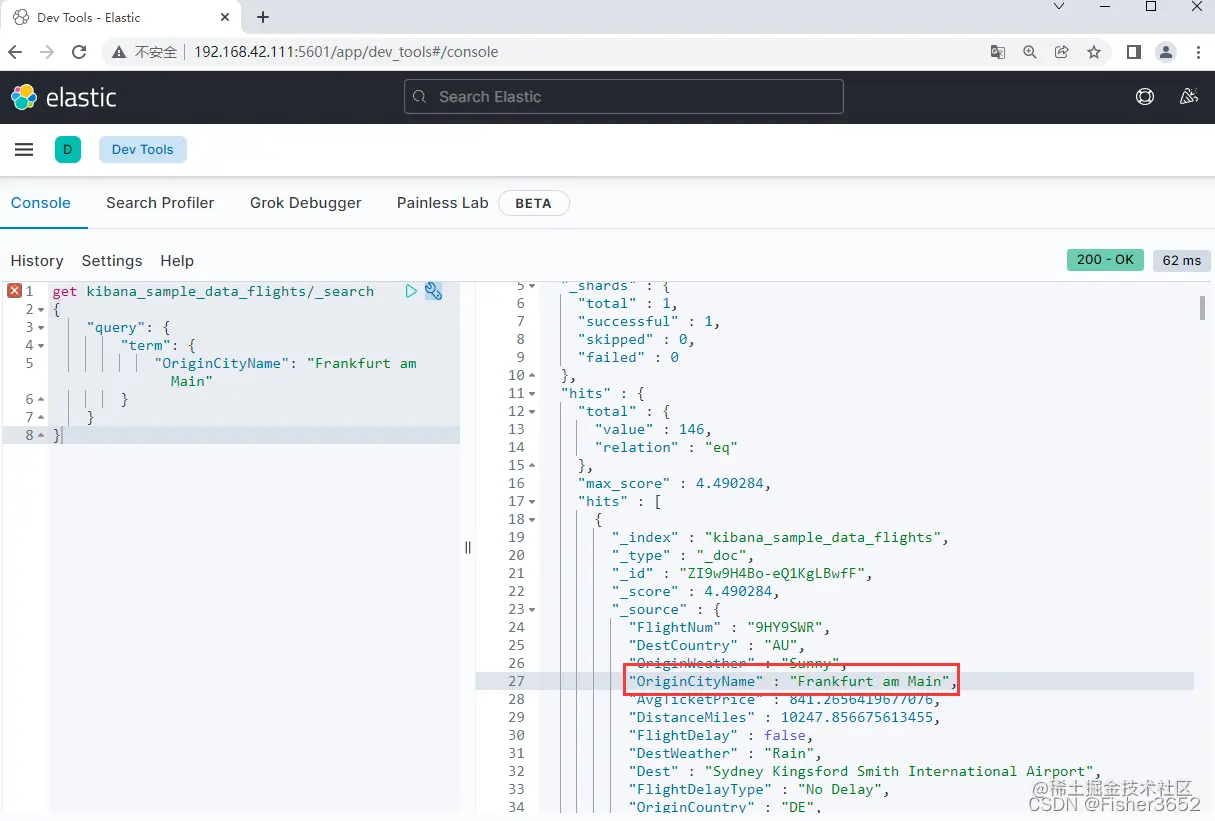1215x821 pixels.
Task: Collapse the term fold arrow on line 4
Action: click(42, 345)
